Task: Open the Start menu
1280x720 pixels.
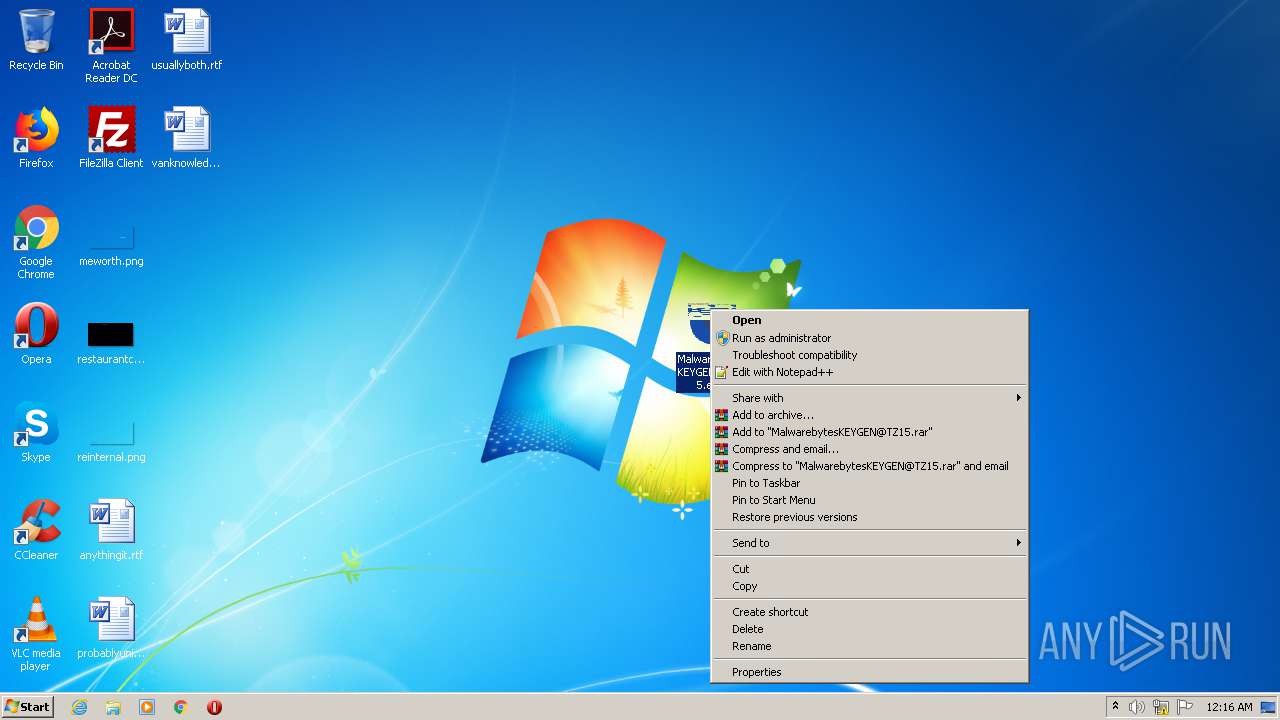Action: pos(28,707)
